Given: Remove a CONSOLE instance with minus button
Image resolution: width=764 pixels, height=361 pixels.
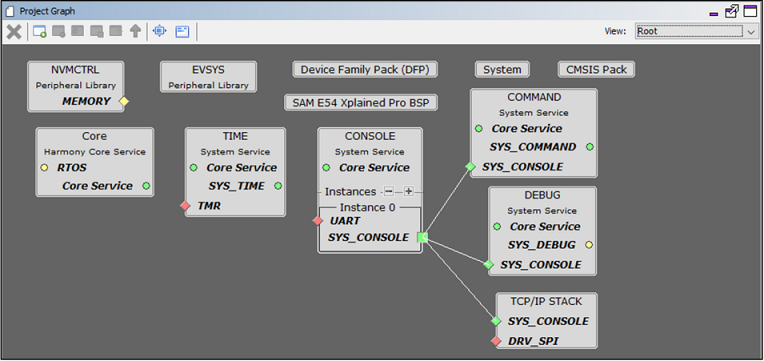Looking at the screenshot, I should 389,191.
